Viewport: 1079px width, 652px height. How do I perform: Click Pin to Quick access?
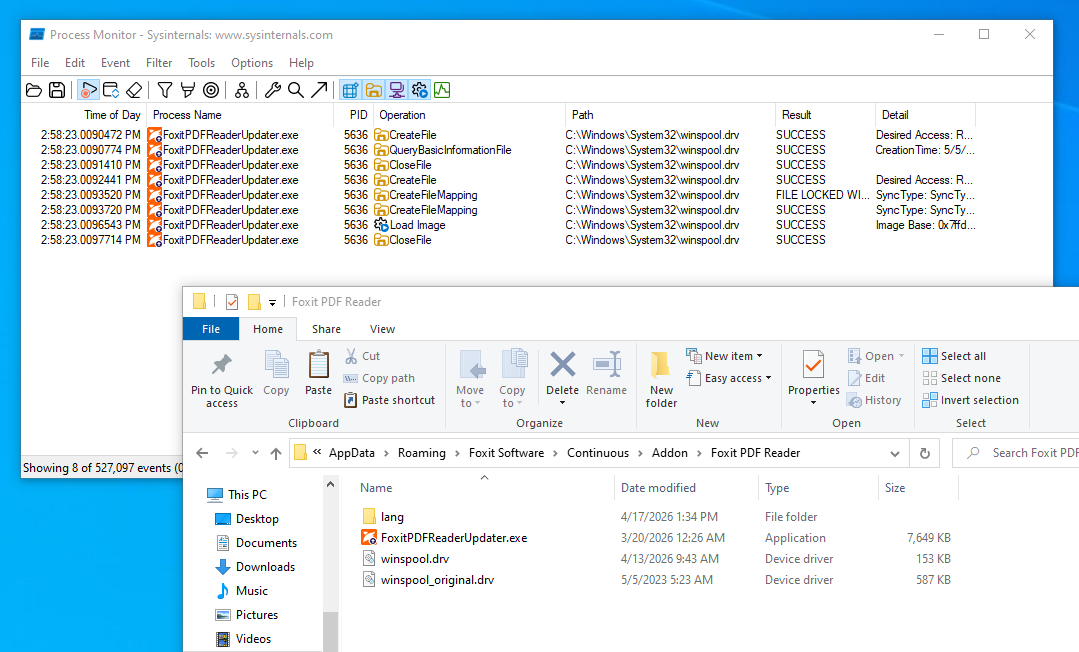(222, 379)
